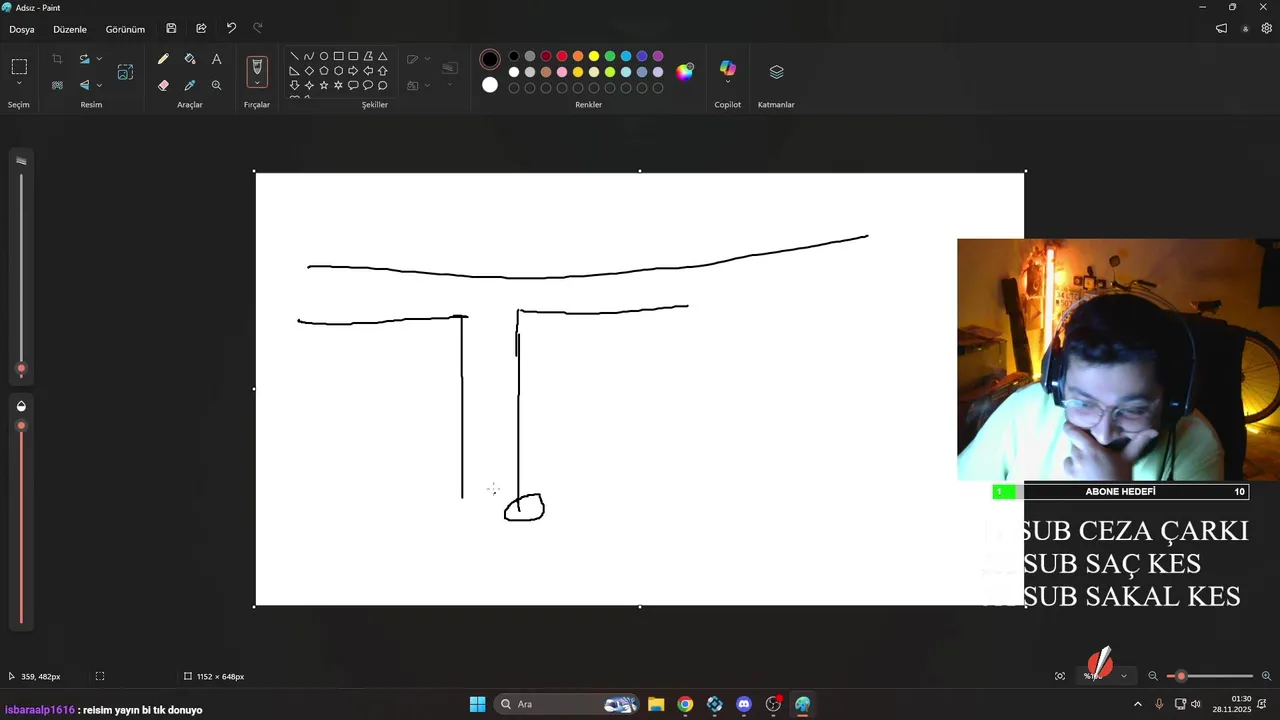Viewport: 1280px width, 720px height.
Task: Click the brush size slider handle
Action: point(21,369)
